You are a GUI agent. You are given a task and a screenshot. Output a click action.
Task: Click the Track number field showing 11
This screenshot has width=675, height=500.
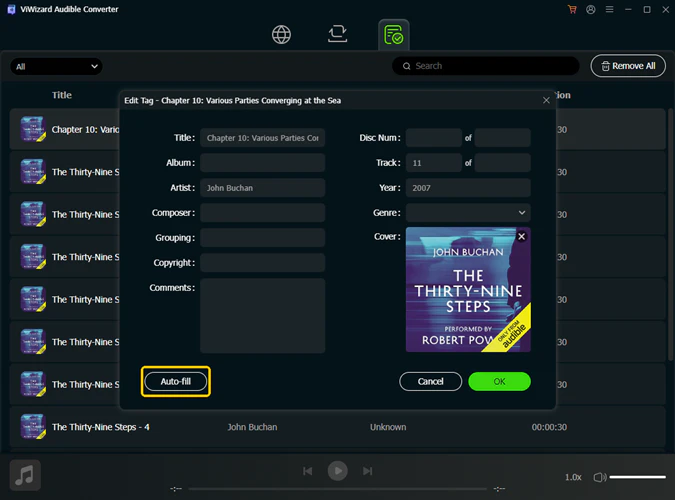pyautogui.click(x=433, y=163)
